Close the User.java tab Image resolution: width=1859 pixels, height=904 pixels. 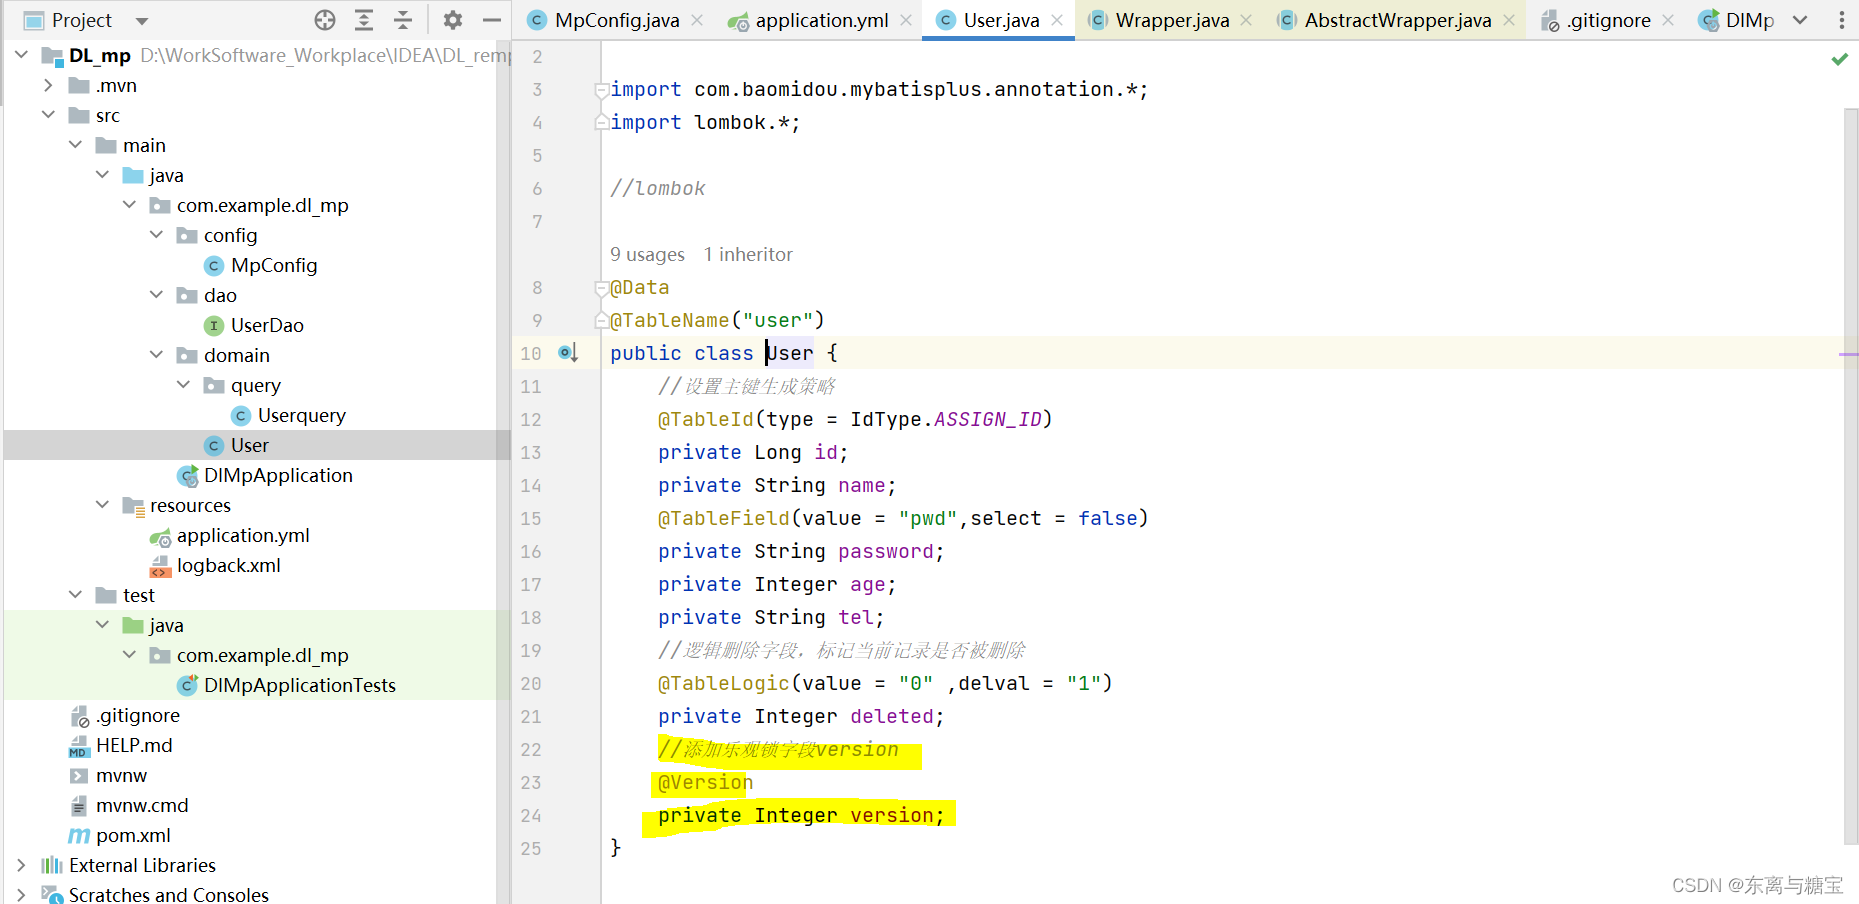[x=1057, y=20]
